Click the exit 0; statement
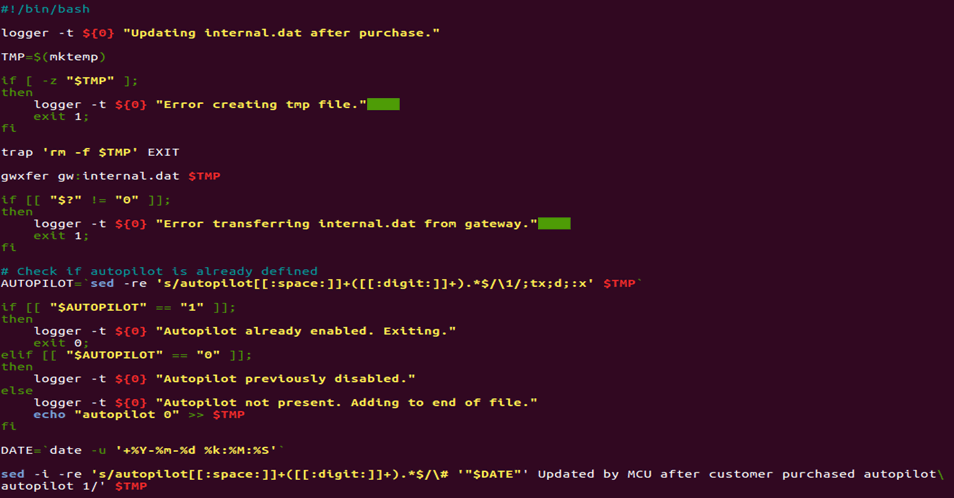This screenshot has width=954, height=498. tap(61, 343)
